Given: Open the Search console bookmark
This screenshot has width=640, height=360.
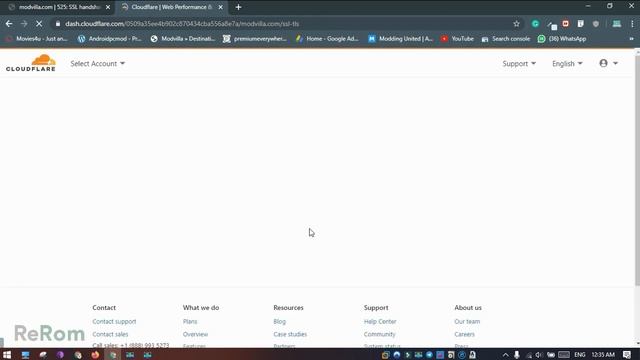Looking at the screenshot, I should click(506, 39).
